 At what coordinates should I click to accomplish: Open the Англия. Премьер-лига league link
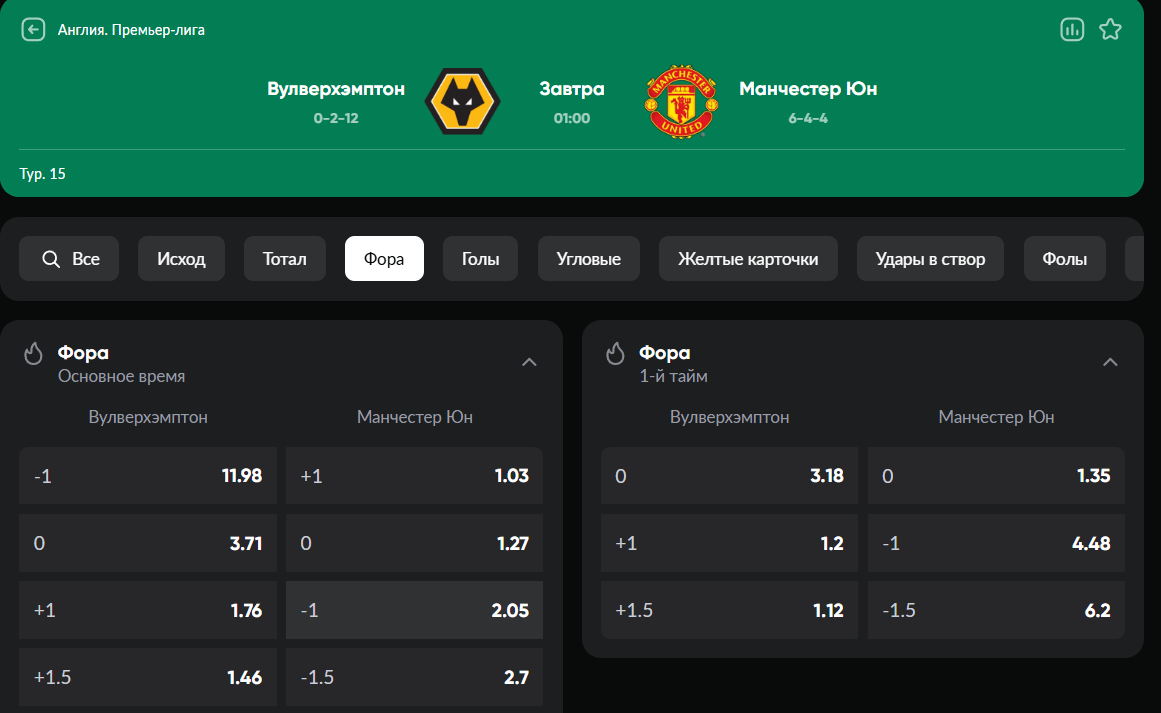point(131,30)
